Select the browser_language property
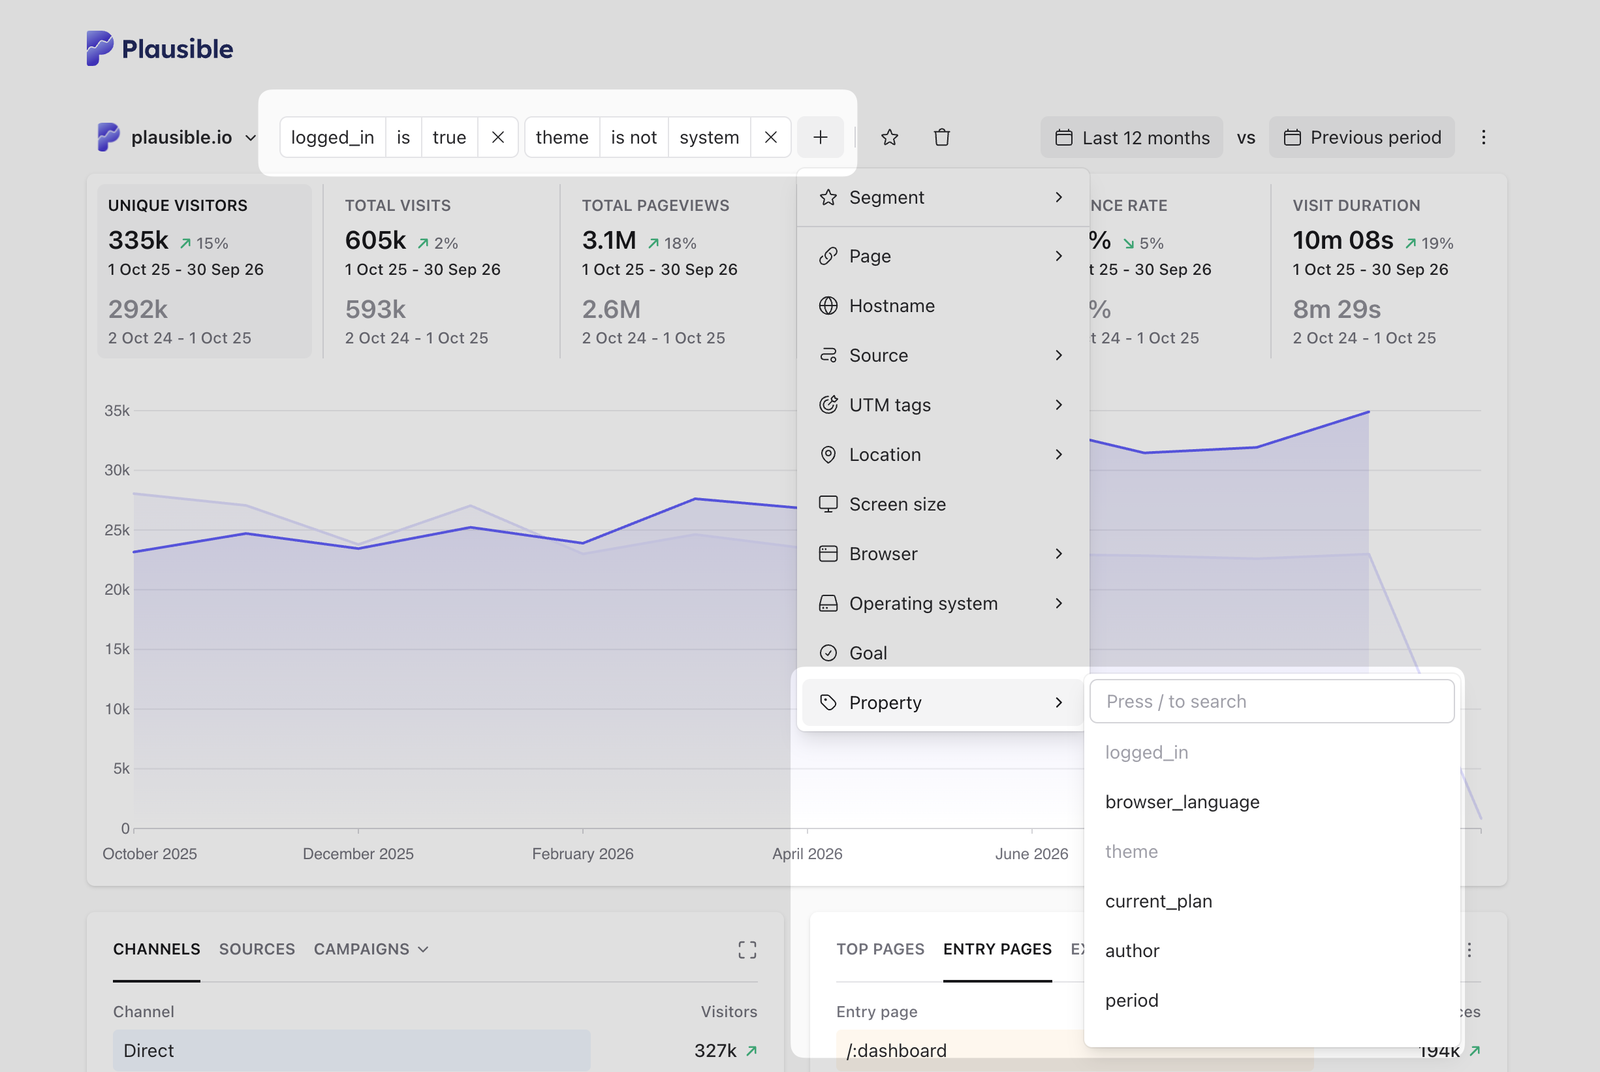The height and width of the screenshot is (1072, 1600). [1272, 802]
